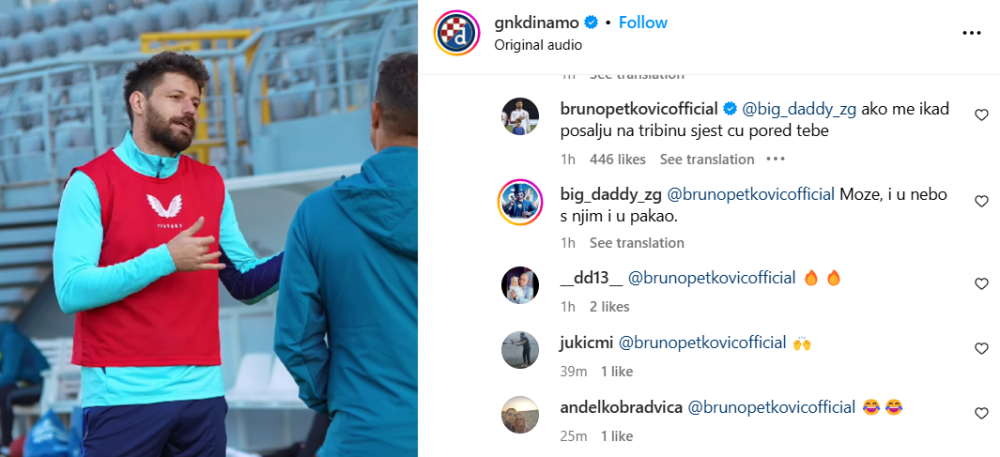Viewport: 1000px width, 457px height.
Task: Click See translation under brunopetkovicofficial's comment
Action: 707,159
